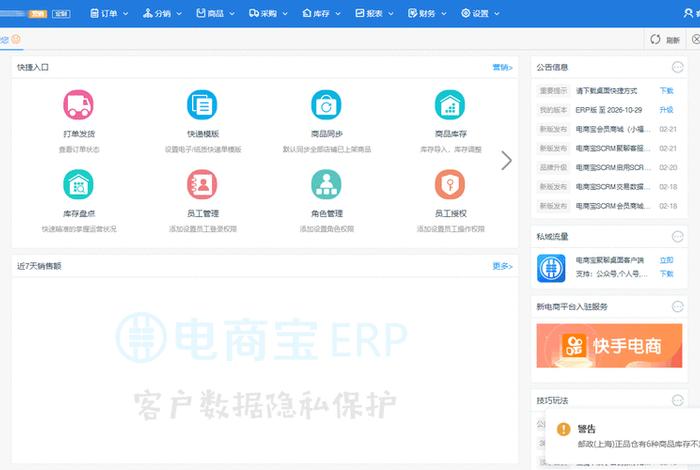700x470 pixels.
Task: Click the 电商宝 blue app logo in 私域流量
Action: pos(551,268)
